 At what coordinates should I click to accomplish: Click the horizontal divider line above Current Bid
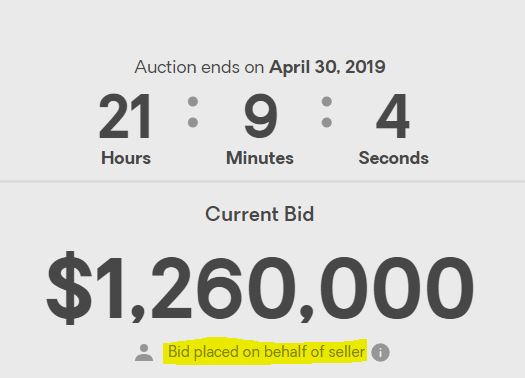point(262,181)
